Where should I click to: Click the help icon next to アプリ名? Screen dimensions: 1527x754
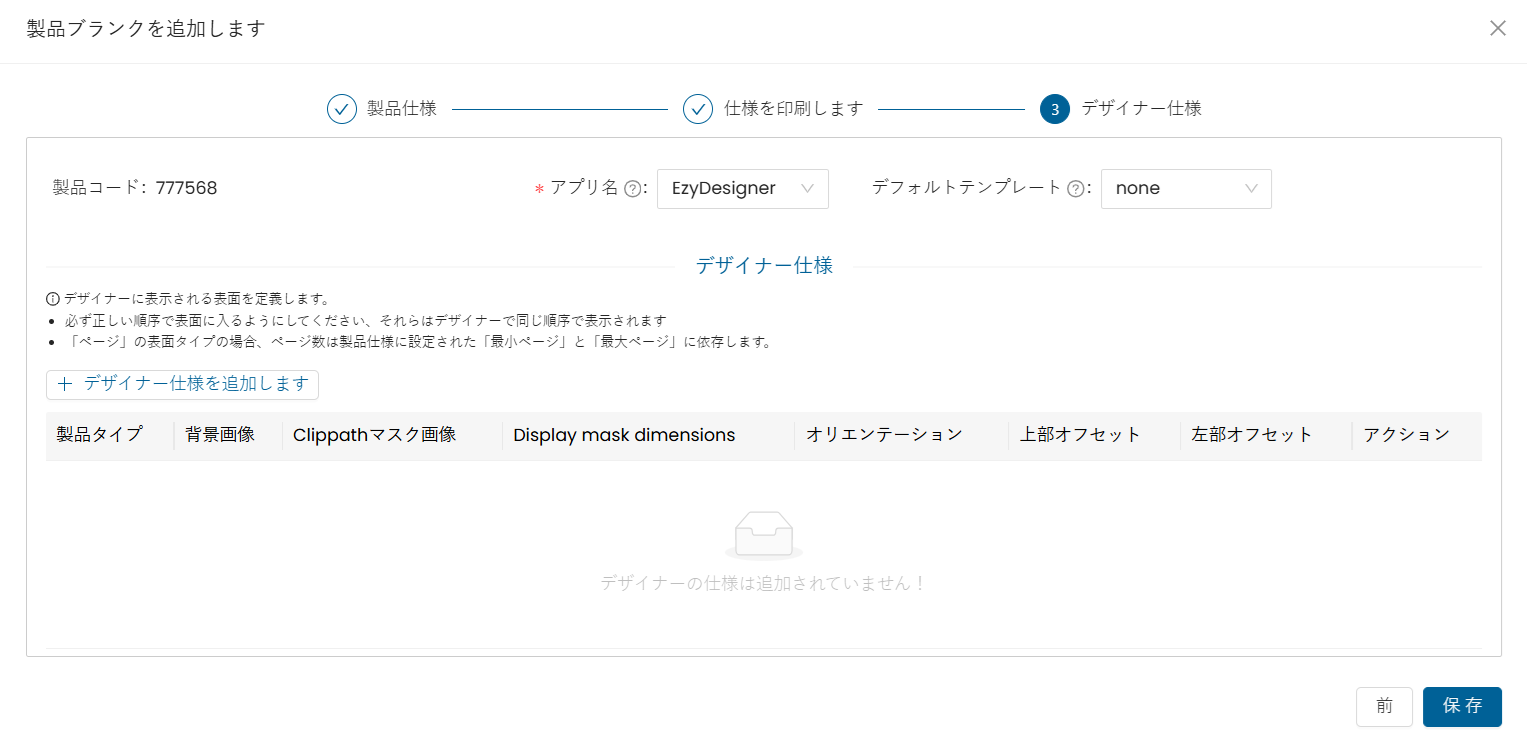point(632,189)
